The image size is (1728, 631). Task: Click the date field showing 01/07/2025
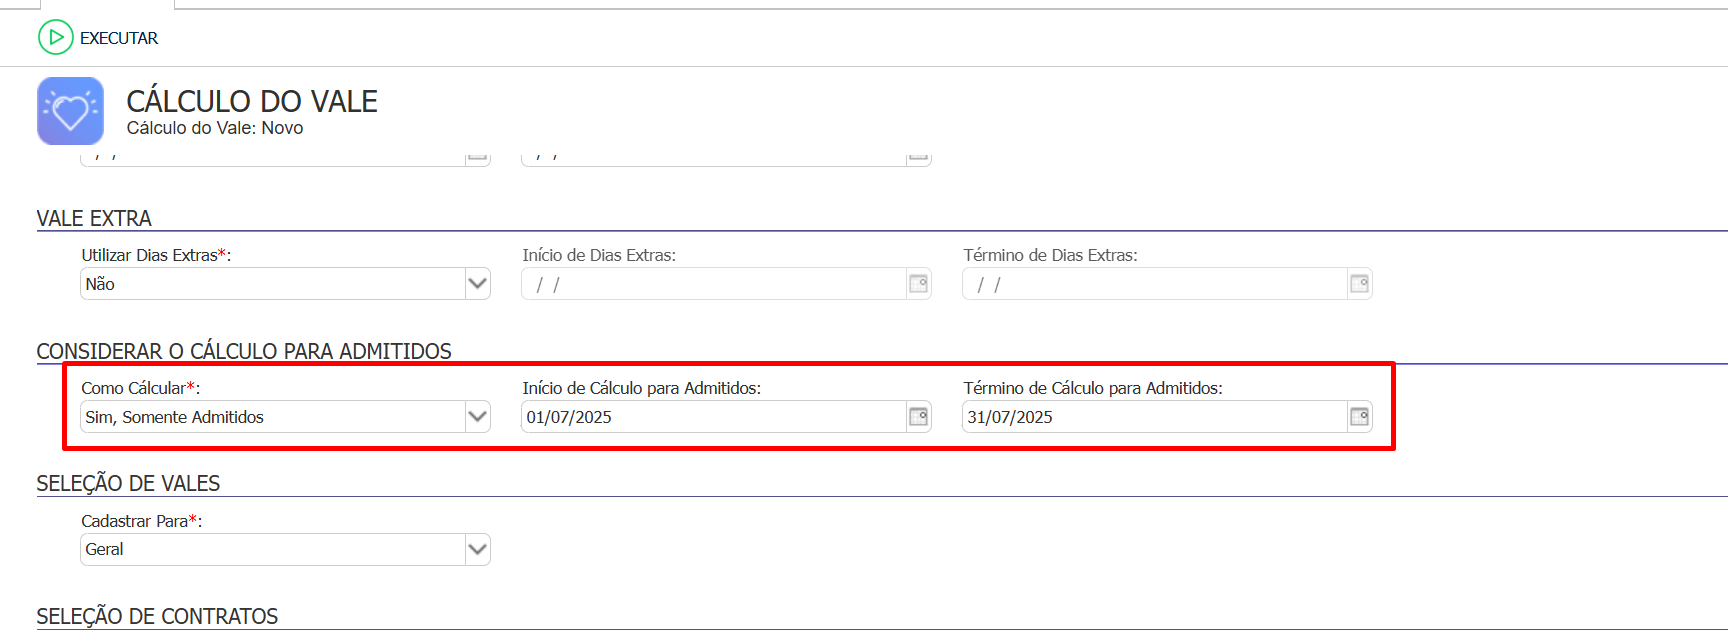coord(712,417)
